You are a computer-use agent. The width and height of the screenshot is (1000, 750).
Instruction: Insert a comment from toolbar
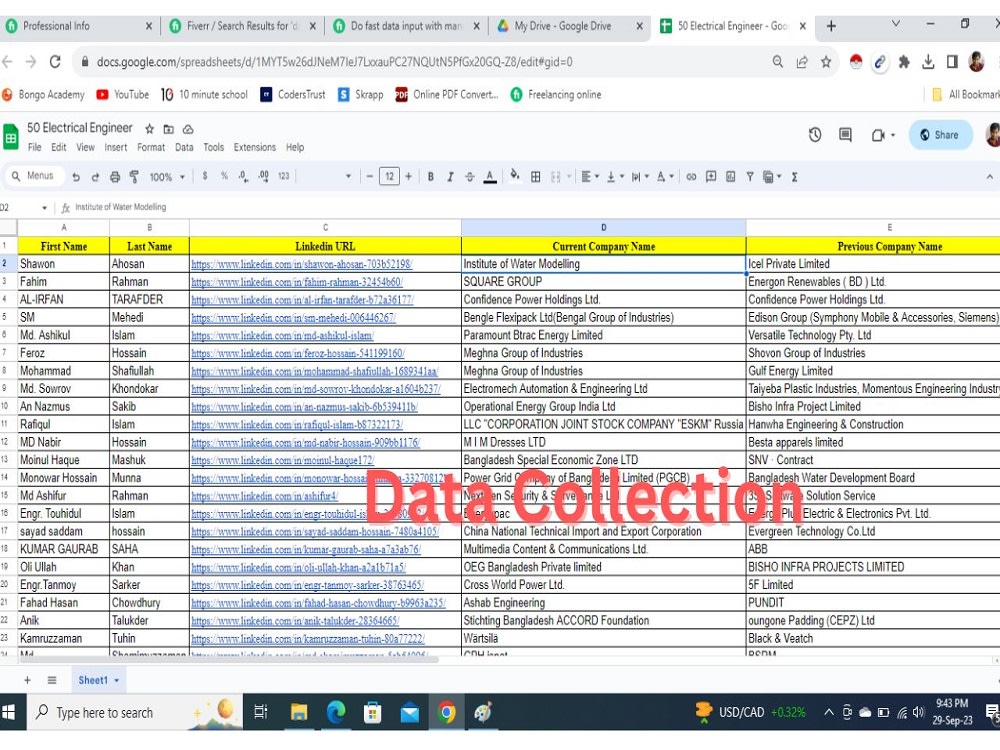710,177
